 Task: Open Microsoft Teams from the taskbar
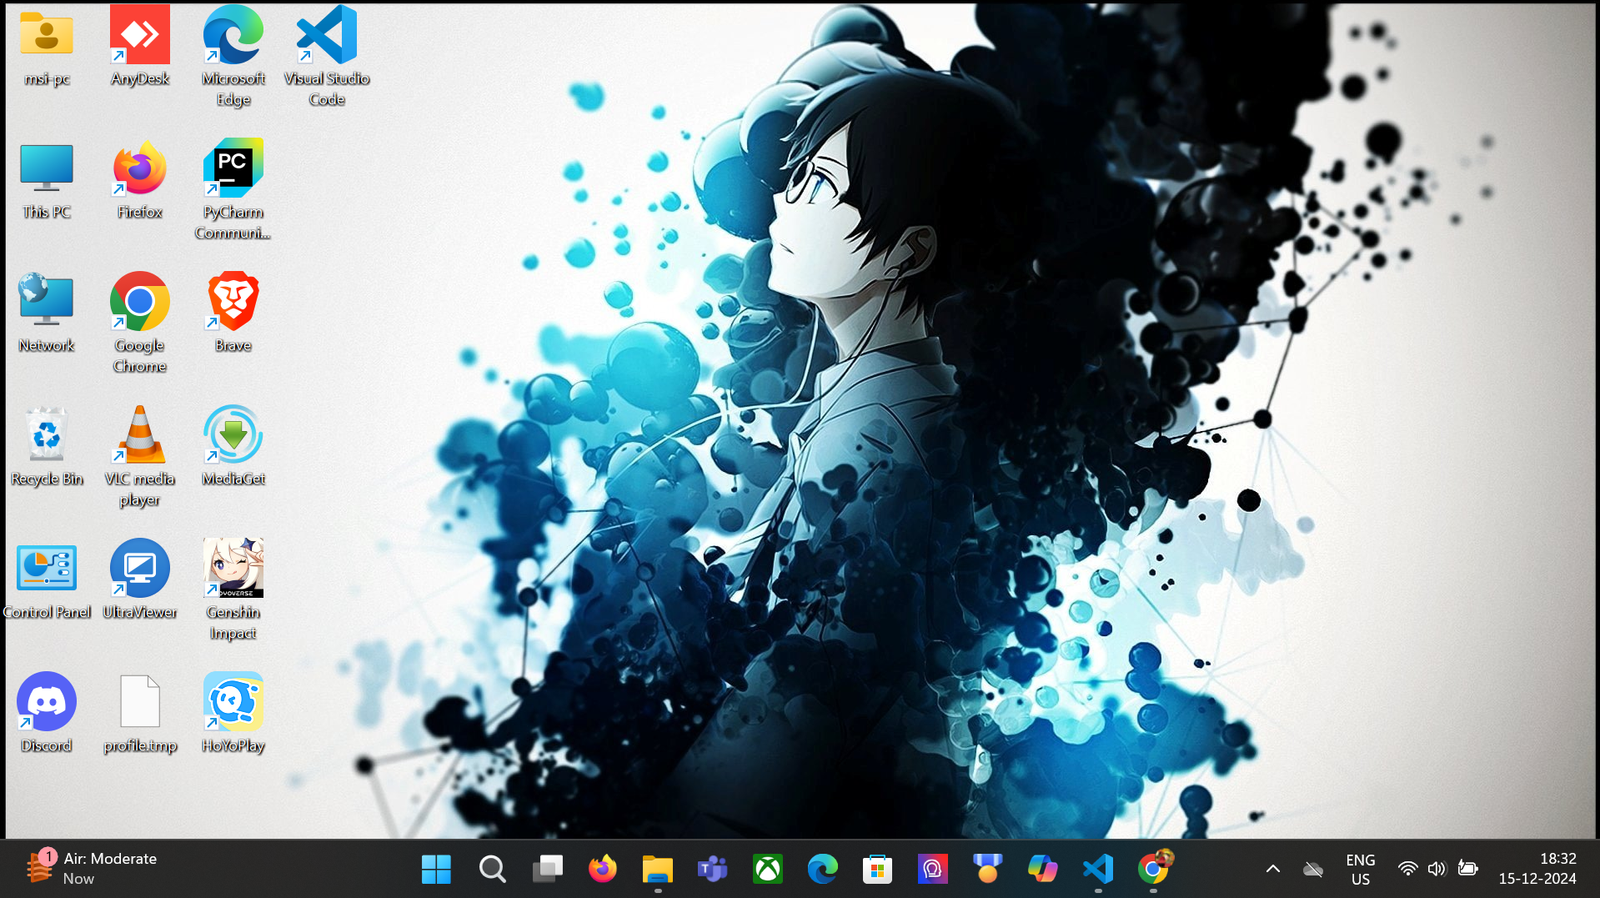point(712,869)
